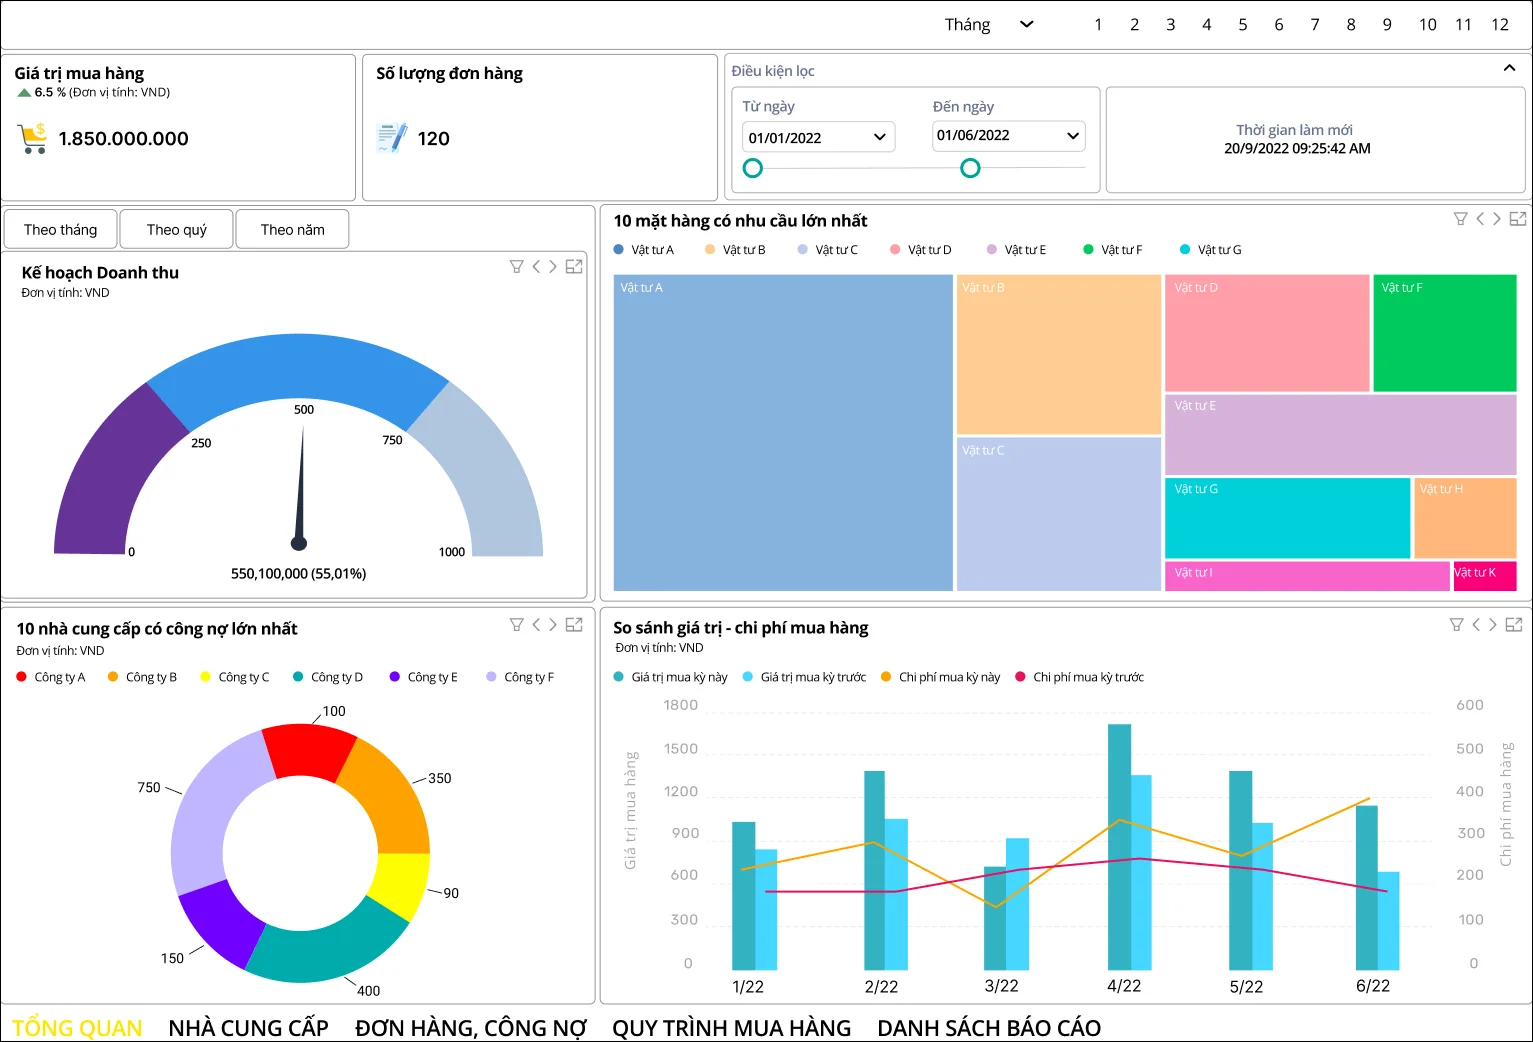Screen dimensions: 1533x1042
Task: Click the 'Theo năm' button
Action: [292, 229]
